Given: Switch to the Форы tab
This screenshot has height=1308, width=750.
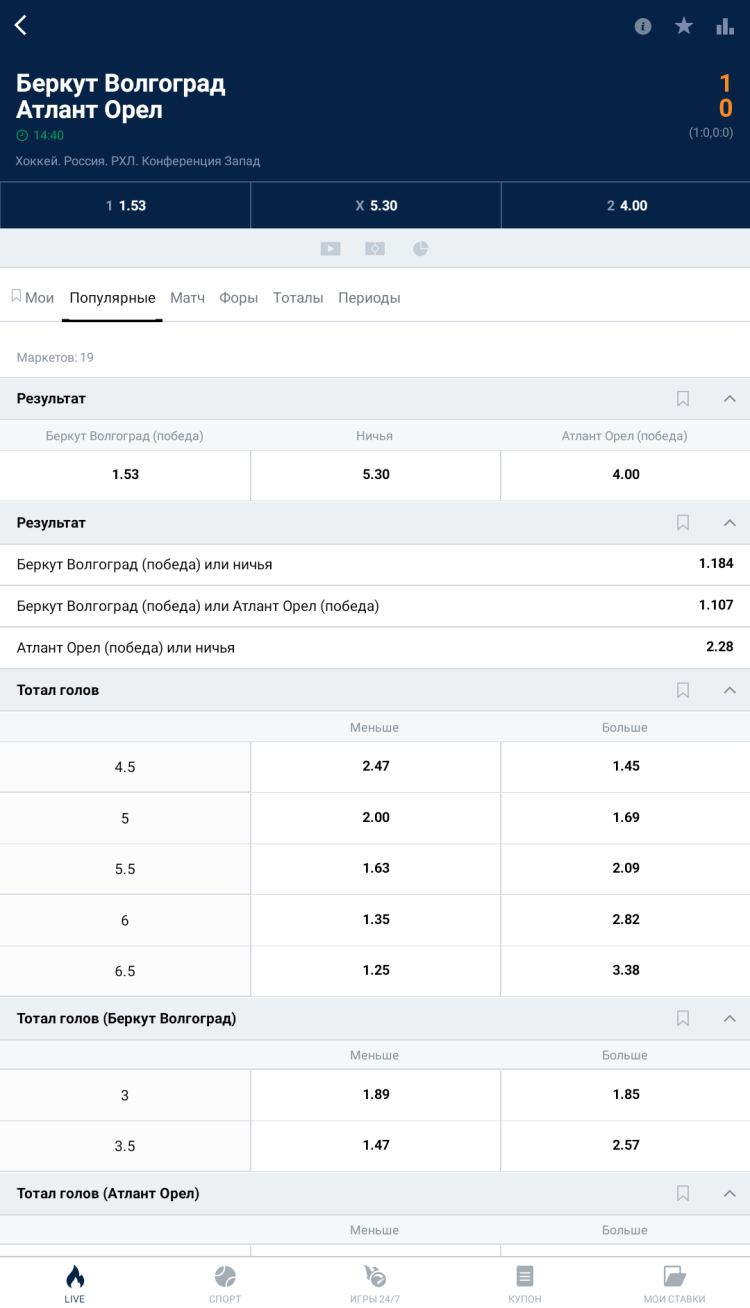Looking at the screenshot, I should [239, 298].
